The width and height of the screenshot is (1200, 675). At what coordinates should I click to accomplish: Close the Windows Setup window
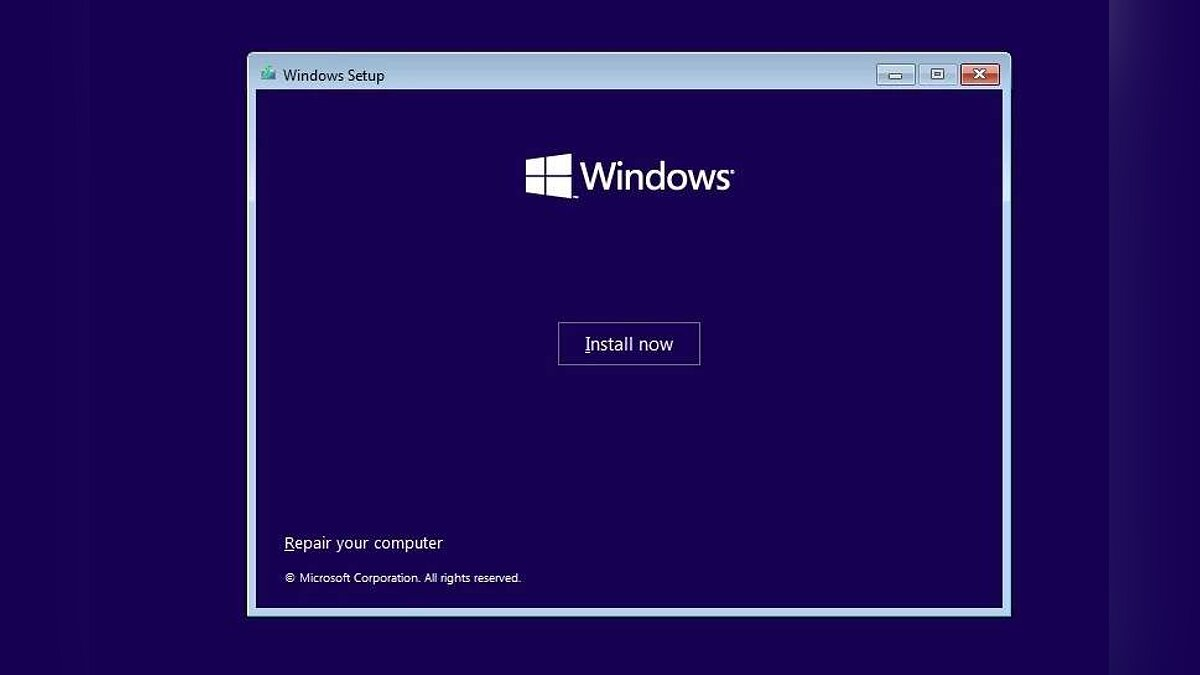pyautogui.click(x=979, y=74)
